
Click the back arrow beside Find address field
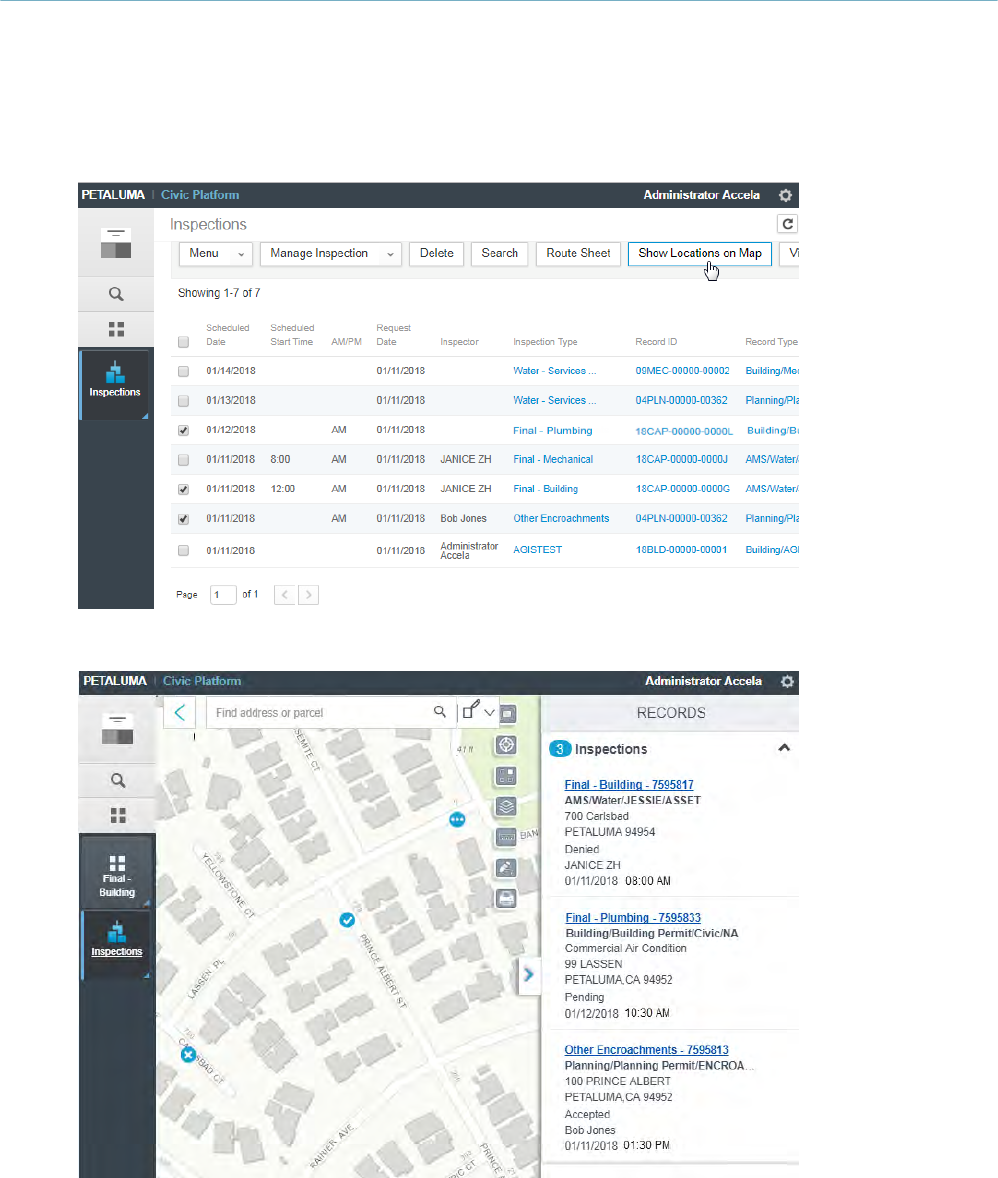point(180,712)
